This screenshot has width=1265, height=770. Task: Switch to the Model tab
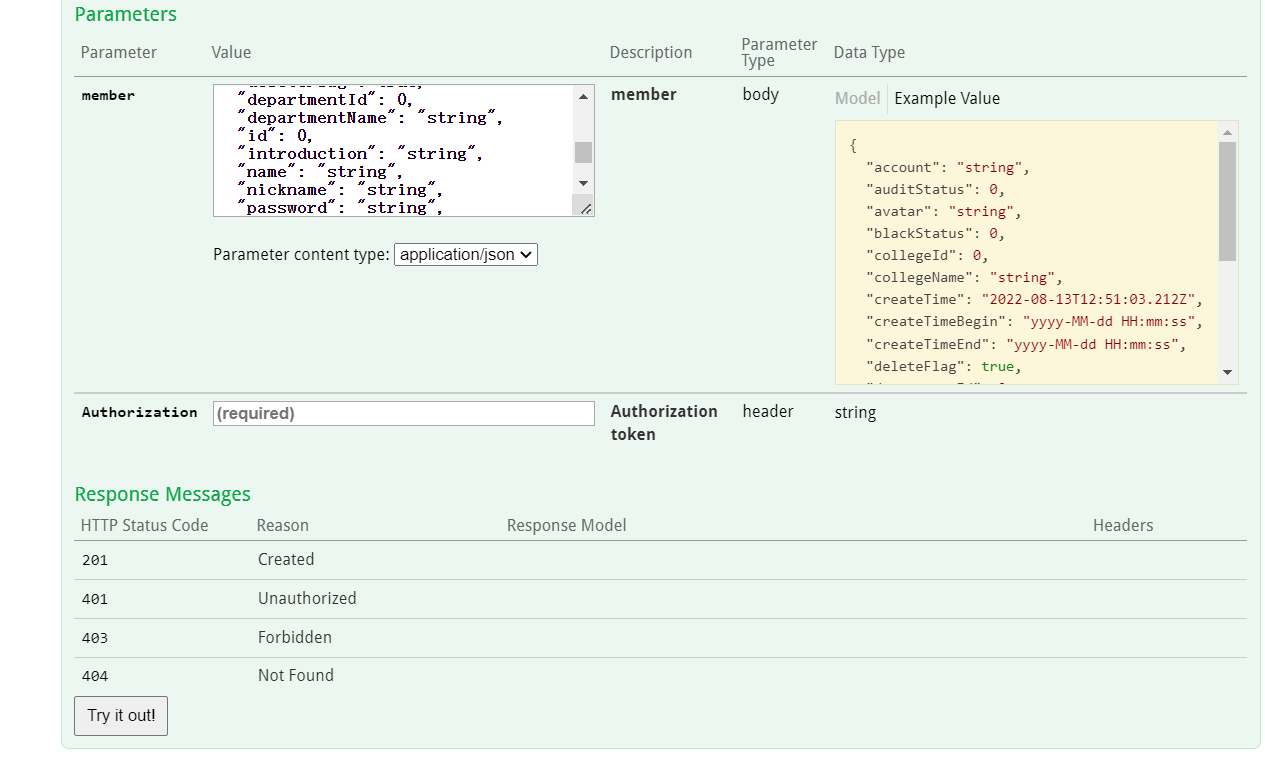(x=857, y=98)
